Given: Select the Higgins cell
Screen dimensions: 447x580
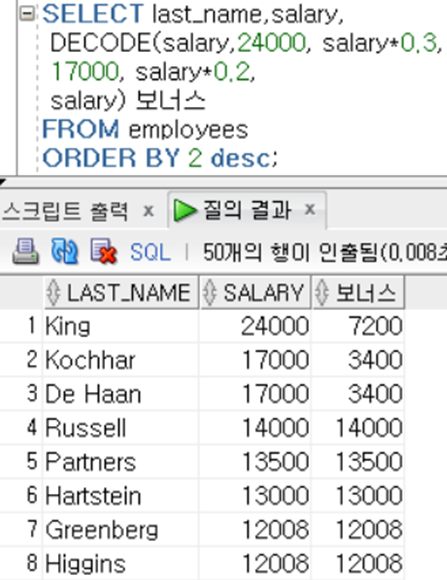Looking at the screenshot, I should pyautogui.click(x=121, y=563).
